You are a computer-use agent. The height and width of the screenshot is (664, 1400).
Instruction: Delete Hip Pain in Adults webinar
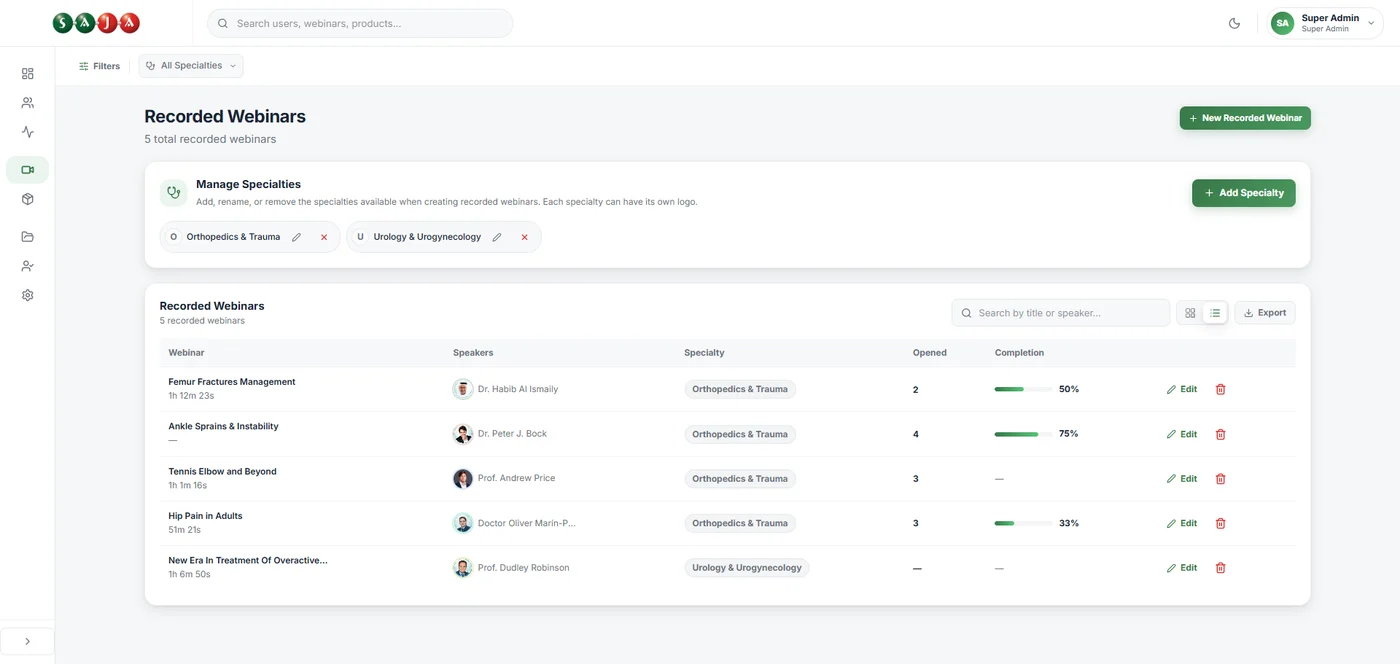point(1220,523)
